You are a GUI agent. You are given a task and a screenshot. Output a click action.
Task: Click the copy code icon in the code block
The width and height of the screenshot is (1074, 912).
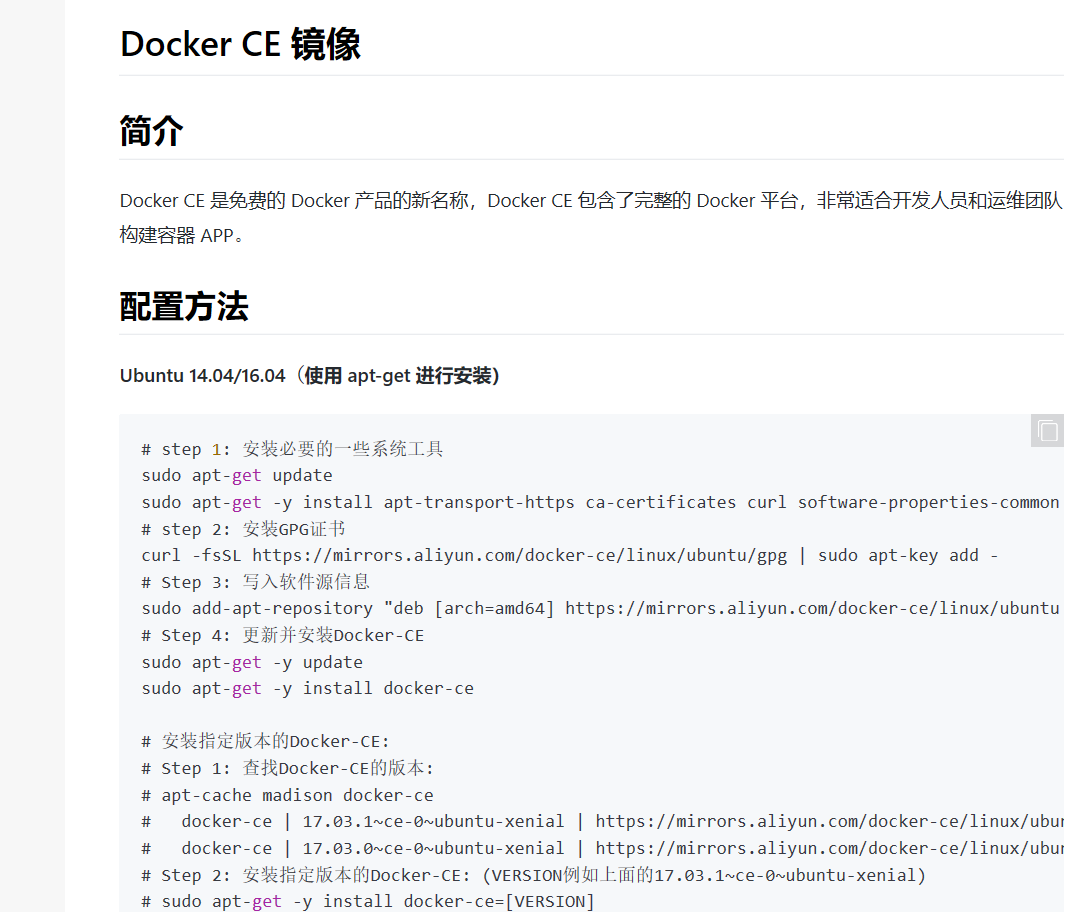coord(1047,431)
